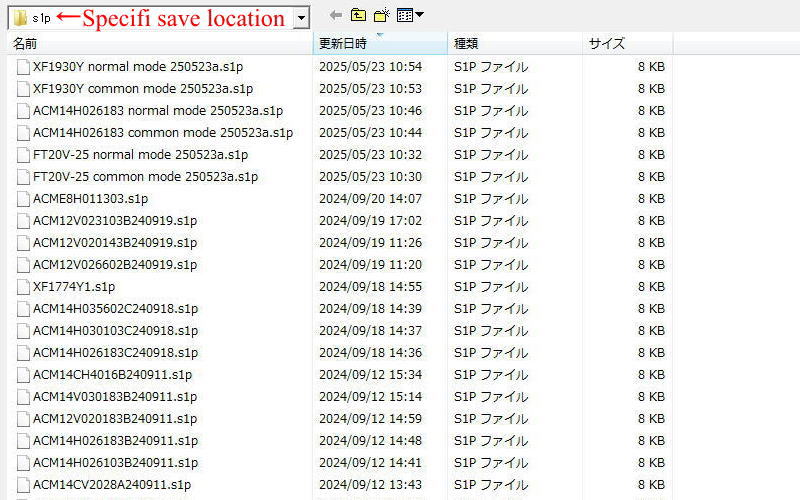Viewport: 800px width, 500px height.
Task: Click the date 2024/09/12 15:34
Action: [370, 374]
